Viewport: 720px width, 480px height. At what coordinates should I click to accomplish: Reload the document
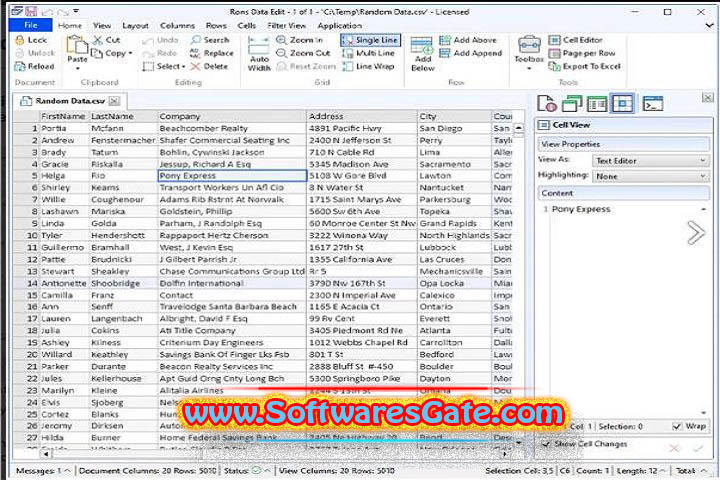(34, 67)
